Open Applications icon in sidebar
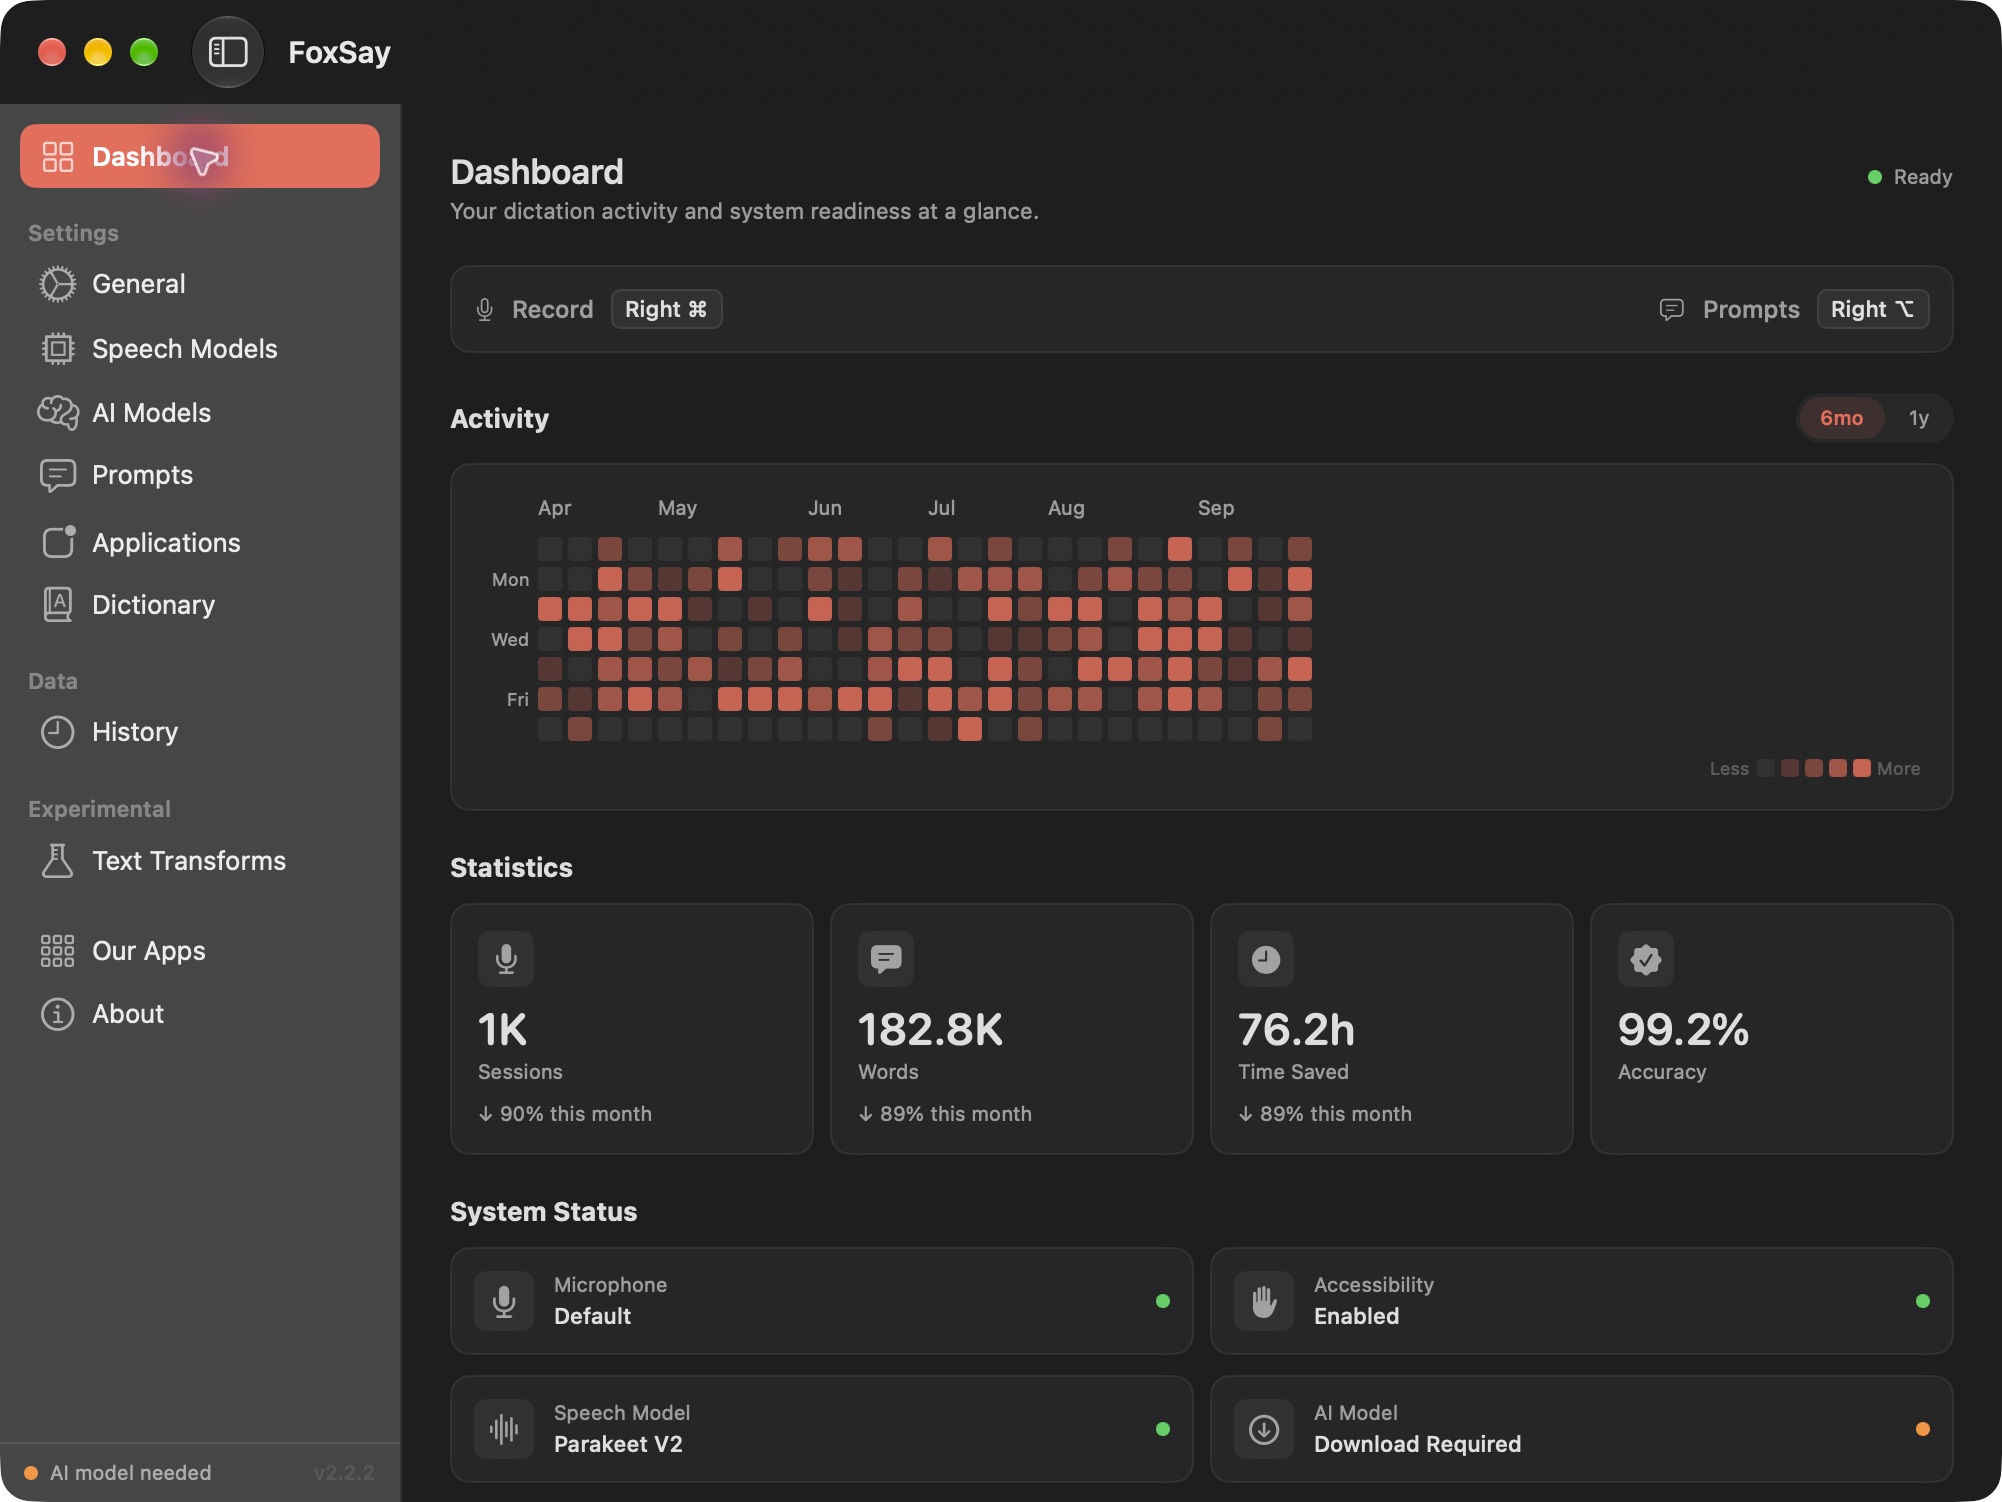Image resolution: width=2002 pixels, height=1502 pixels. pos(58,542)
